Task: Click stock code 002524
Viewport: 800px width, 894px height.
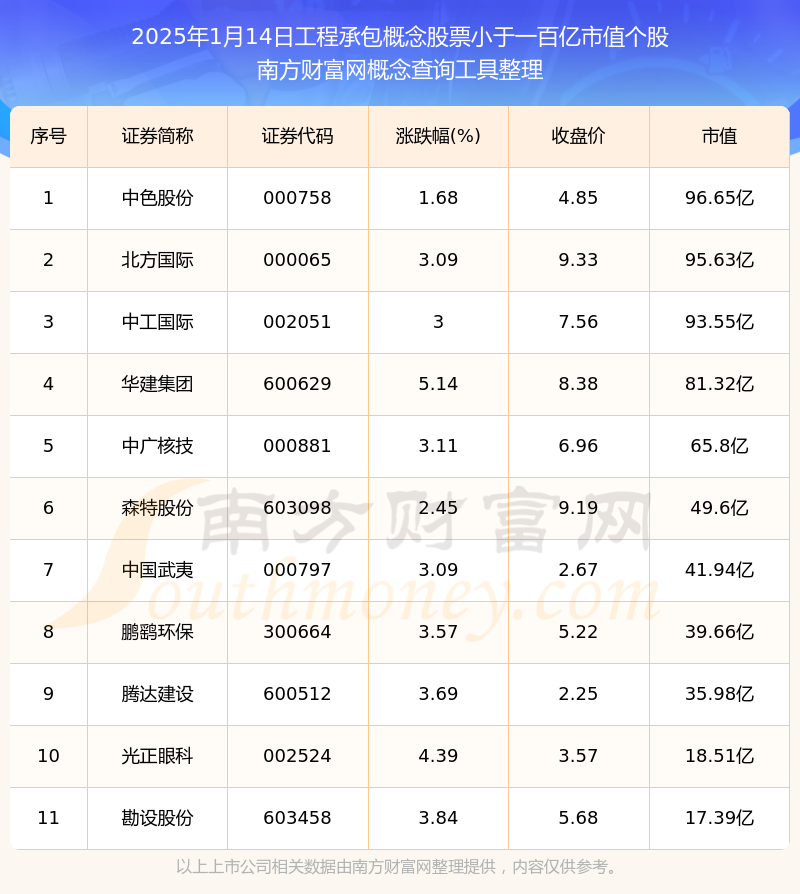Action: (x=297, y=756)
